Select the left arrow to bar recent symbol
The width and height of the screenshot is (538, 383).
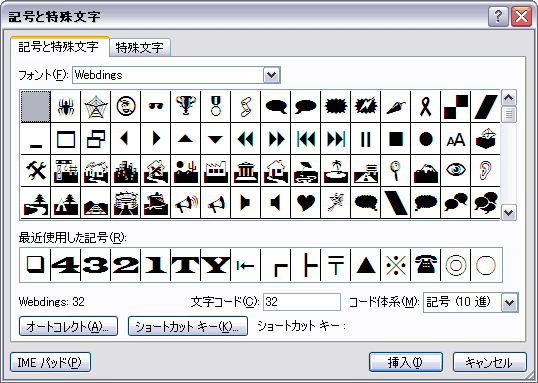click(x=246, y=265)
